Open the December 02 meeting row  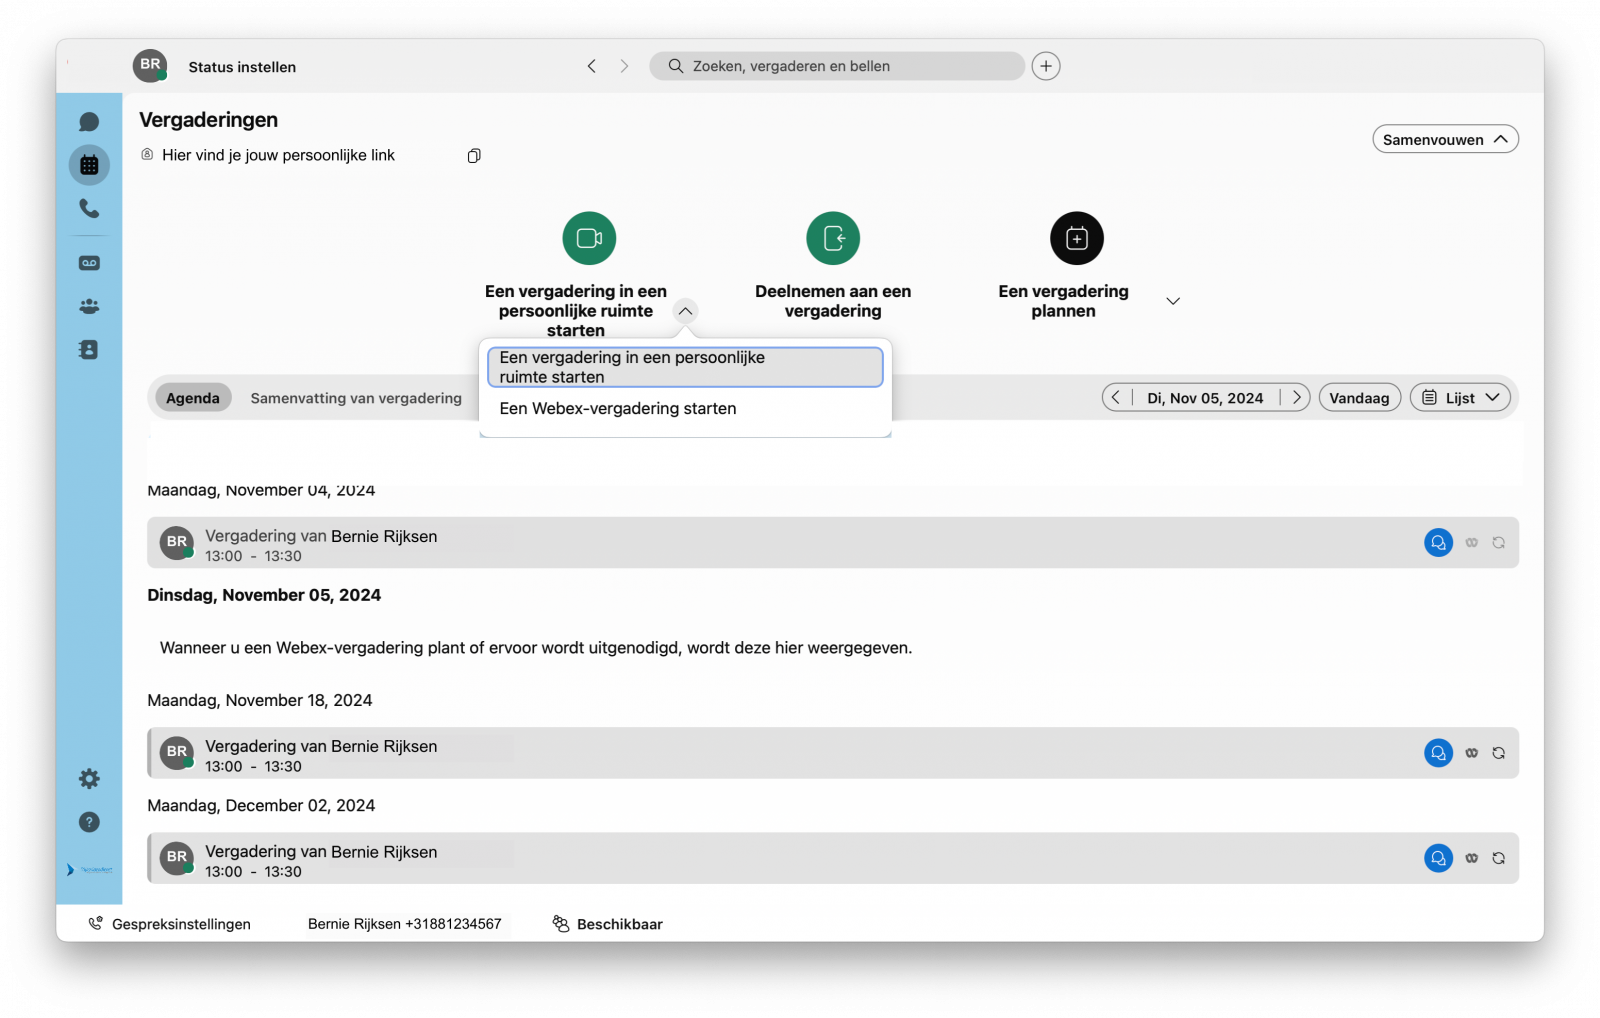833,858
